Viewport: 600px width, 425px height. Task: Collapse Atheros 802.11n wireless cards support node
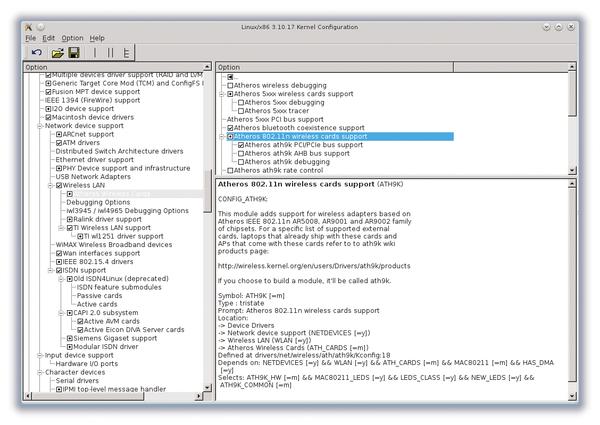[222, 136]
